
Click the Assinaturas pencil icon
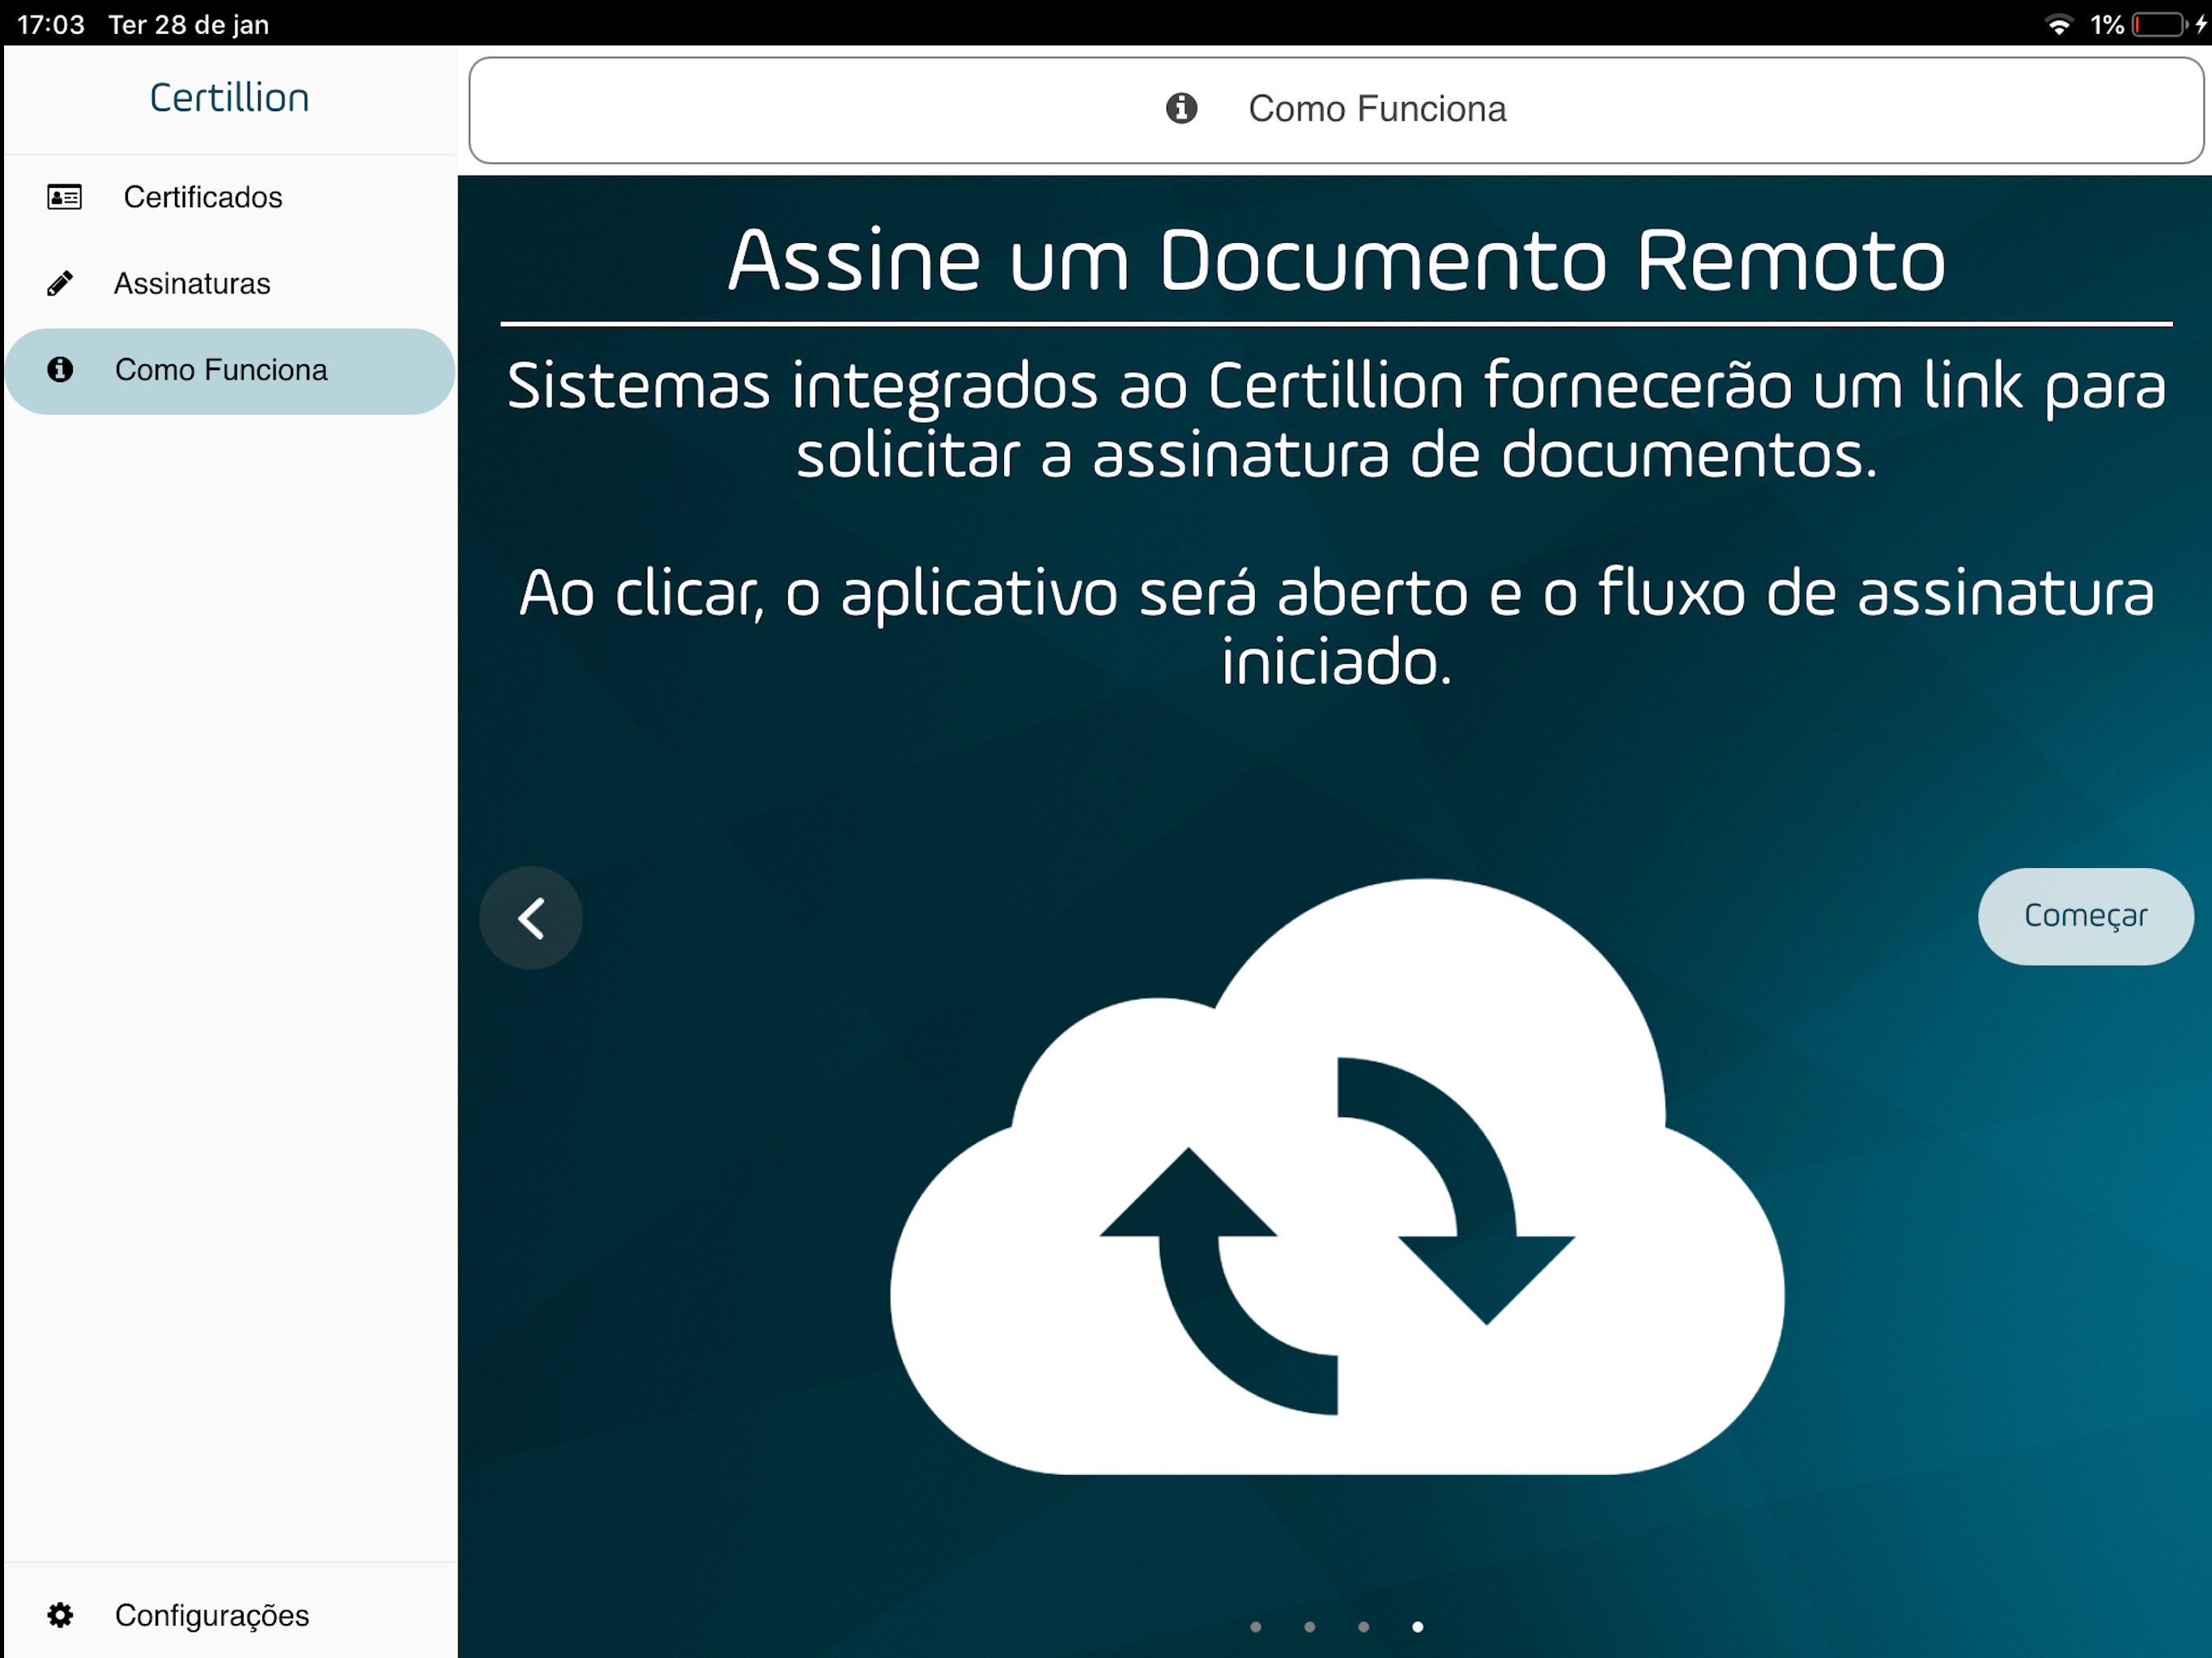(x=60, y=284)
